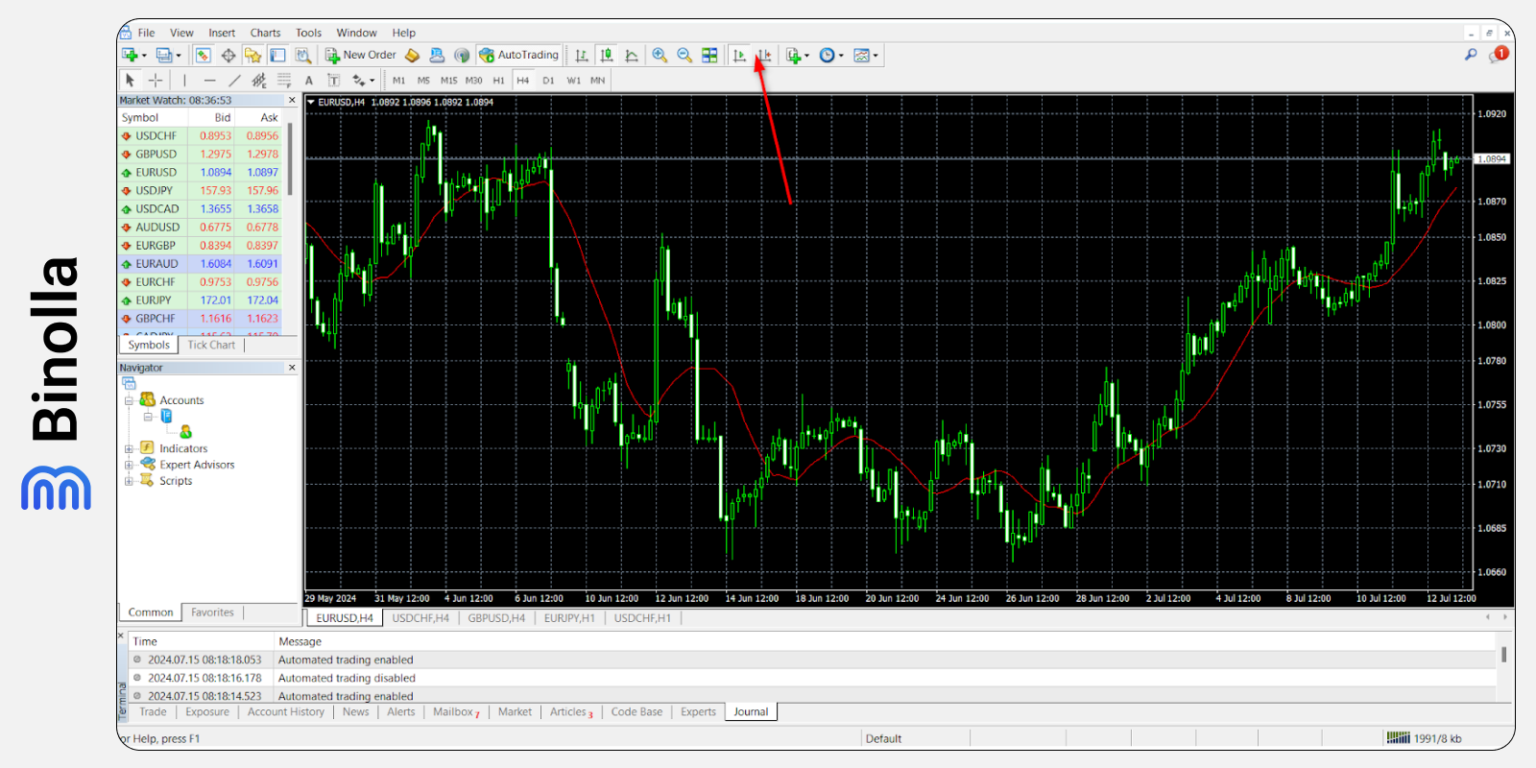Image resolution: width=1536 pixels, height=768 pixels.
Task: Tile the chart windows
Action: (x=711, y=55)
